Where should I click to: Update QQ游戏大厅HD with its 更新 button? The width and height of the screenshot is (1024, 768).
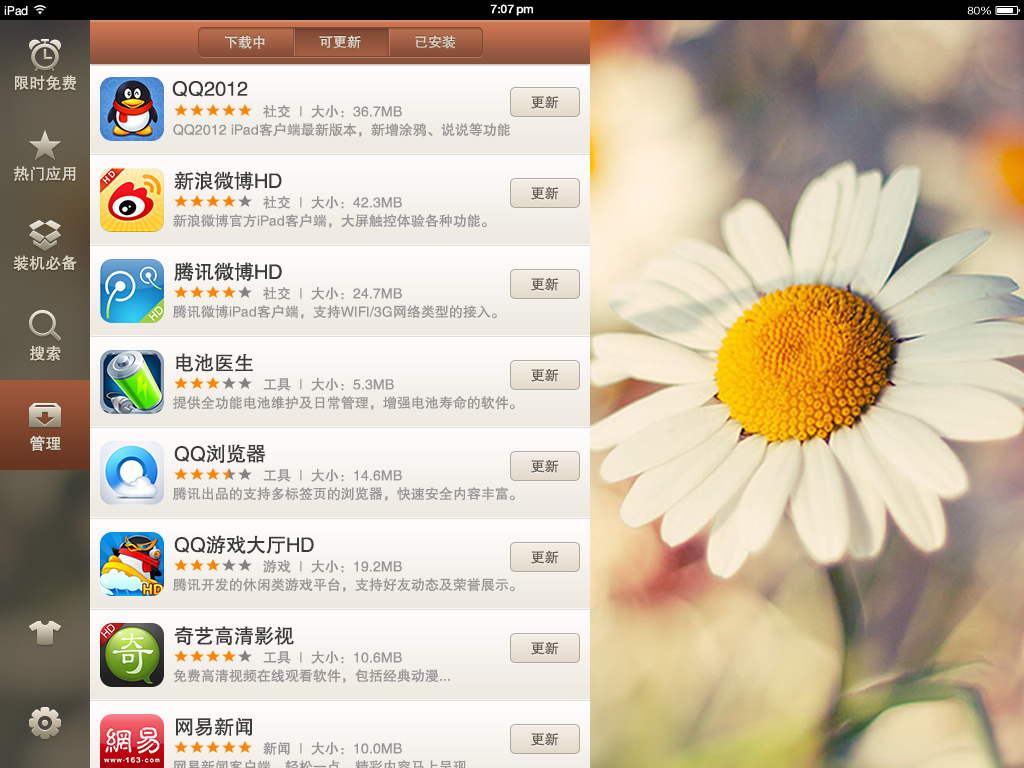545,557
